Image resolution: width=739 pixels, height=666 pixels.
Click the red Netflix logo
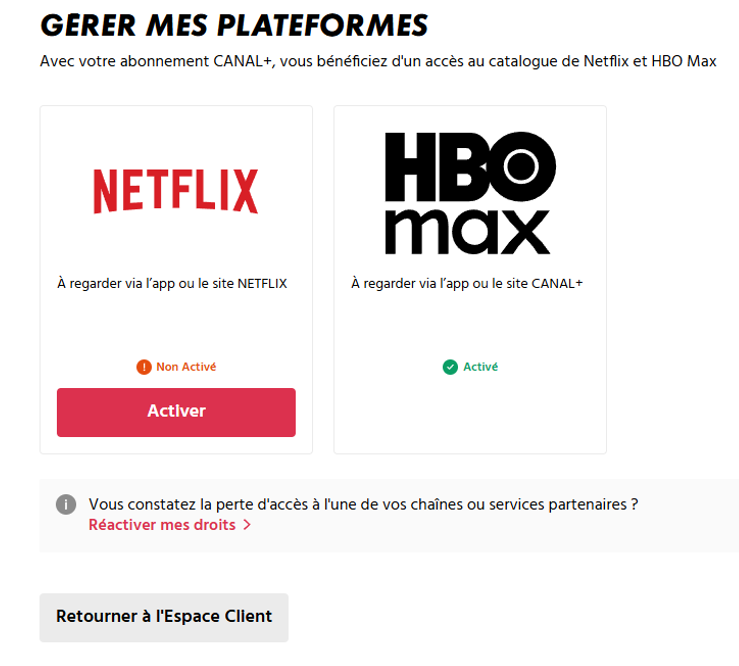click(x=176, y=191)
